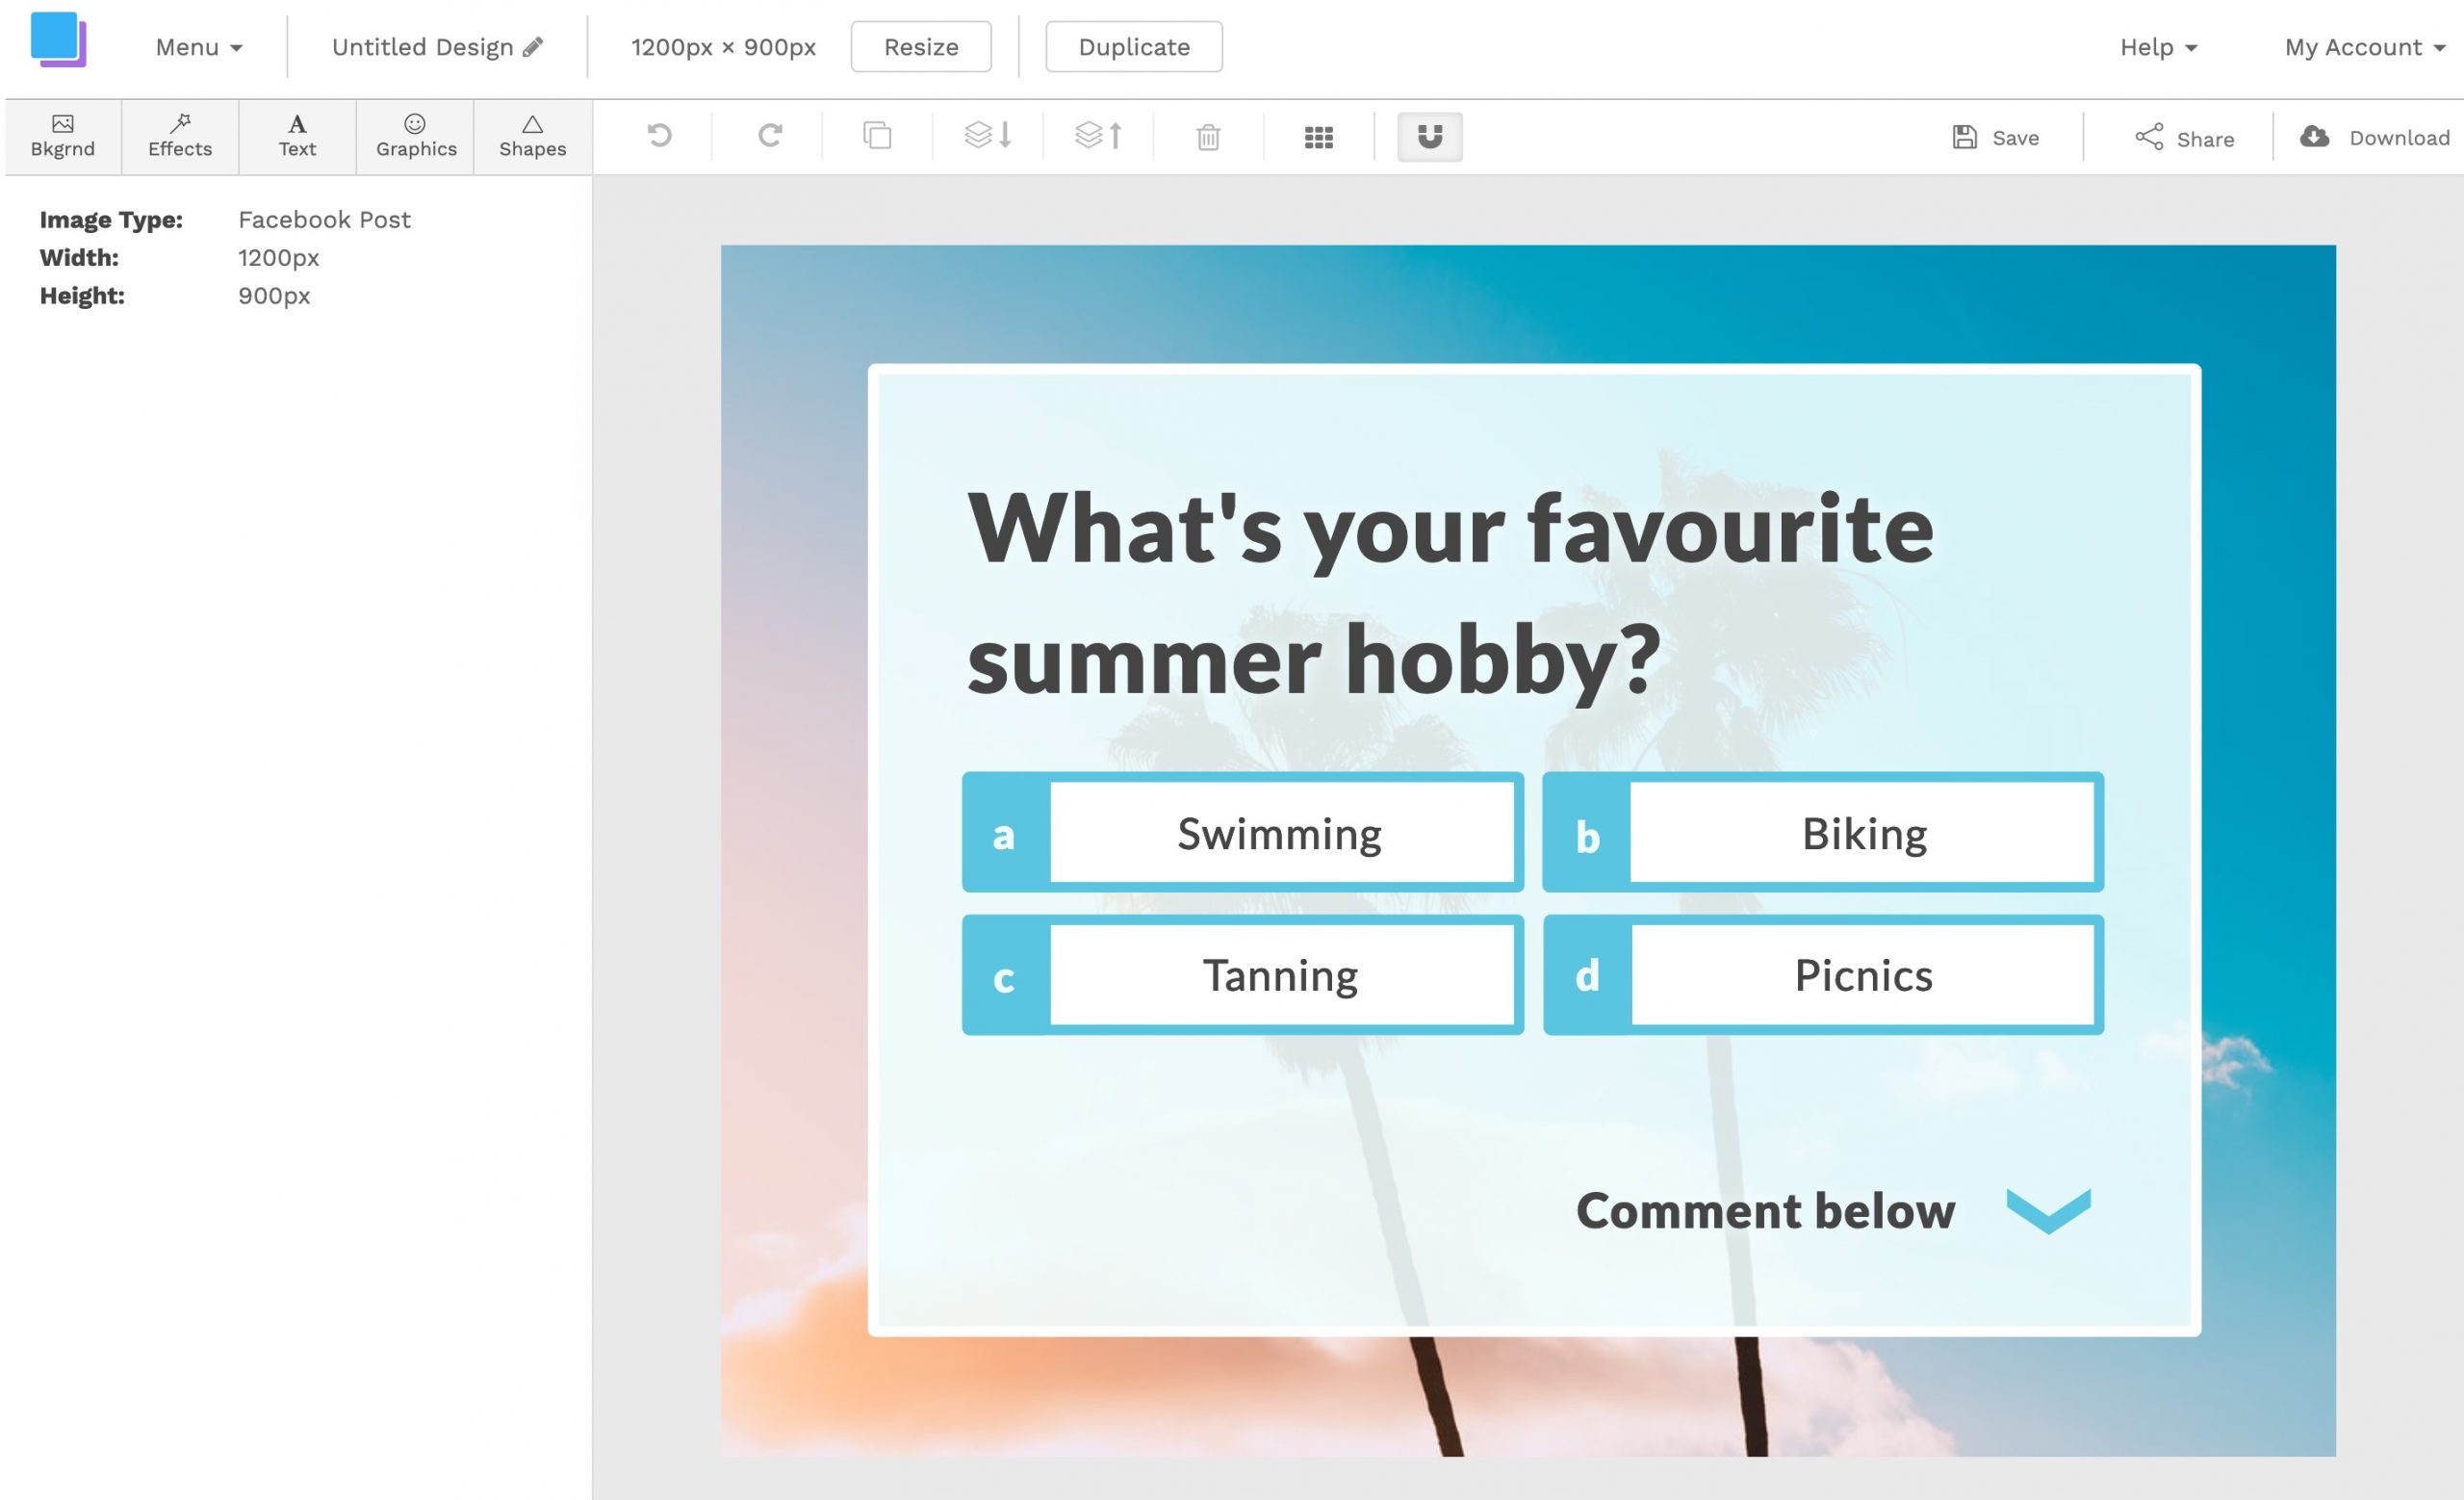The width and height of the screenshot is (2464, 1500).
Task: Select the blue chevron graphic on canvas
Action: click(x=2048, y=1211)
